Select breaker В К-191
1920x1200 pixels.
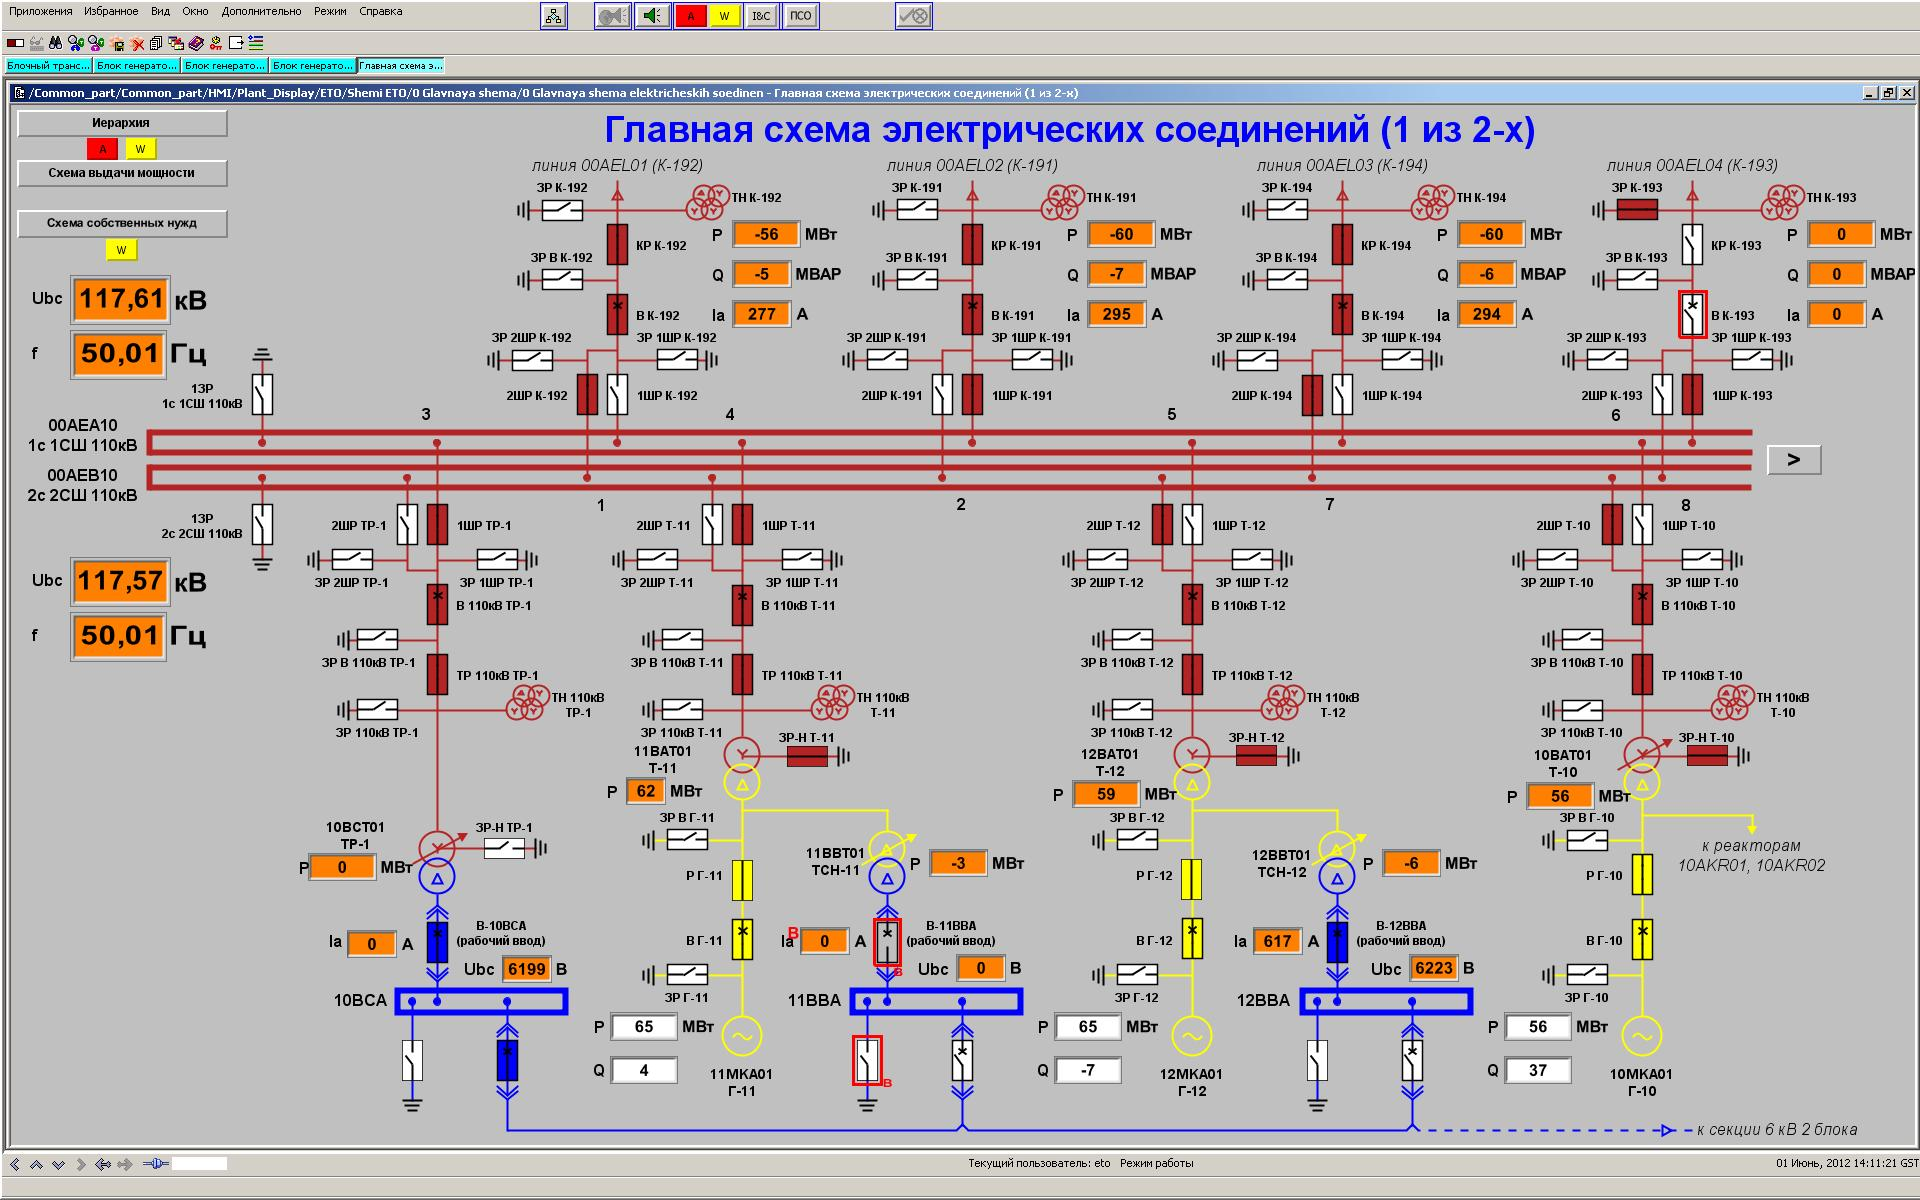click(x=972, y=314)
